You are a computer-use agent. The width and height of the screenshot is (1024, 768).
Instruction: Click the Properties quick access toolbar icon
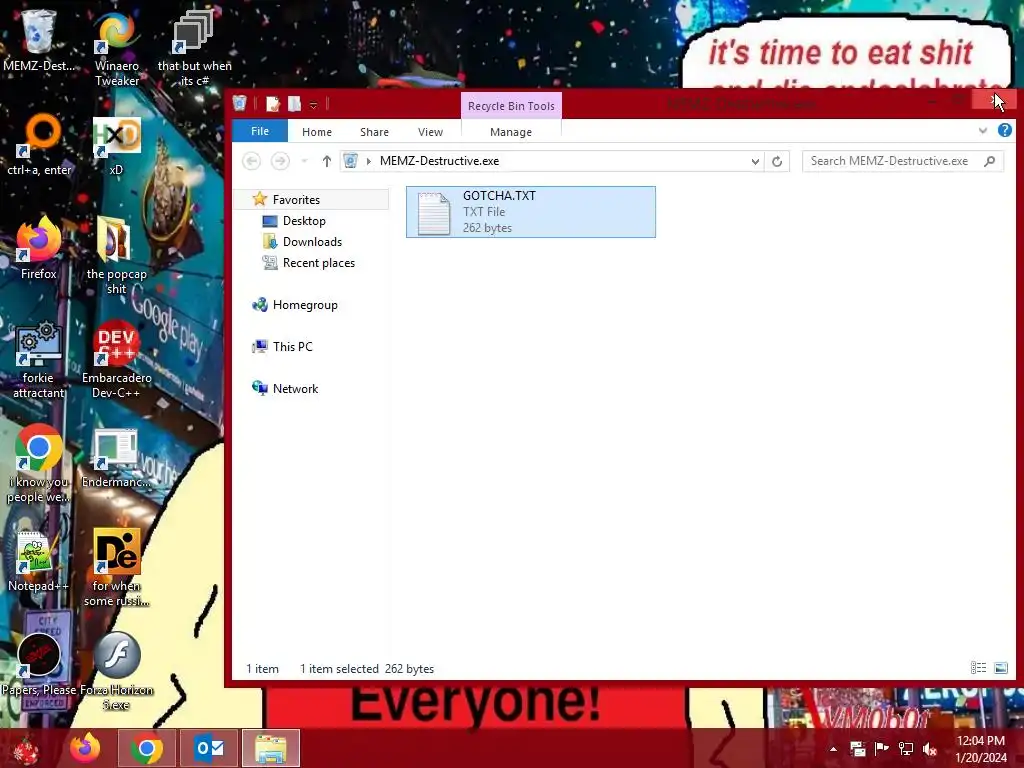[x=273, y=104]
